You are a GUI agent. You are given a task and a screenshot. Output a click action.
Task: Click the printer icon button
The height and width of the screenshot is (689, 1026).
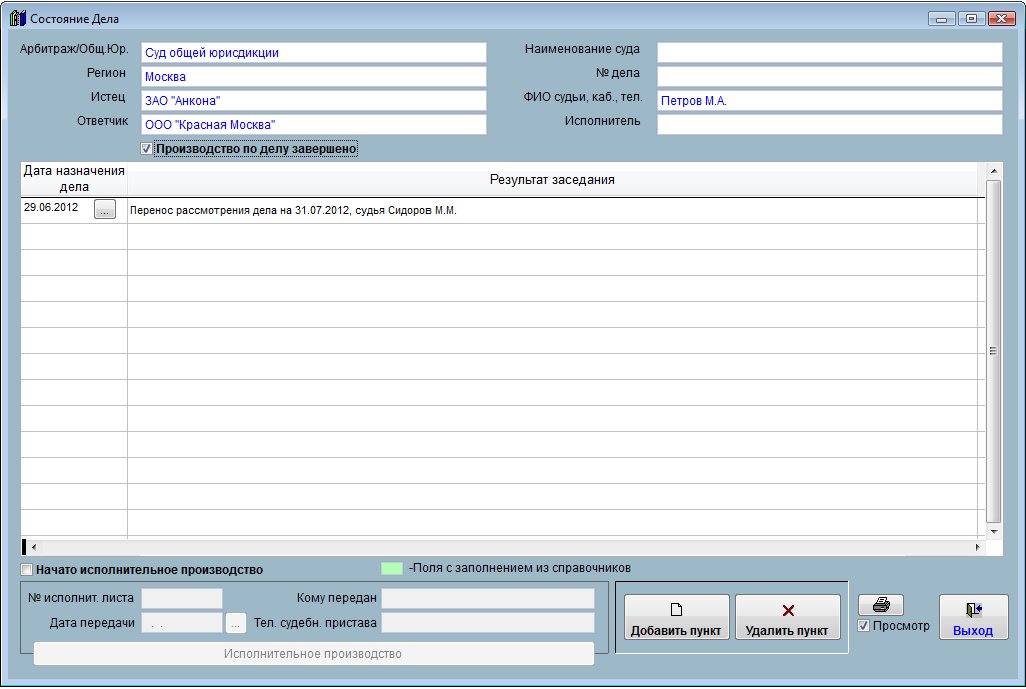(x=880, y=605)
